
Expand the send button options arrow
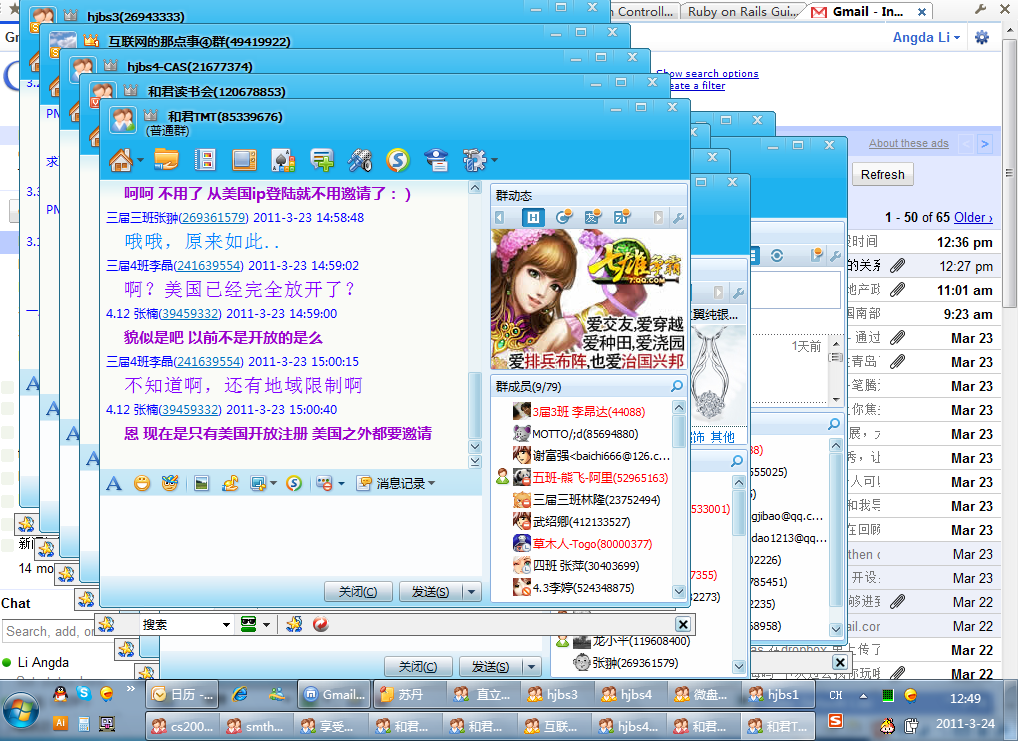point(473,592)
